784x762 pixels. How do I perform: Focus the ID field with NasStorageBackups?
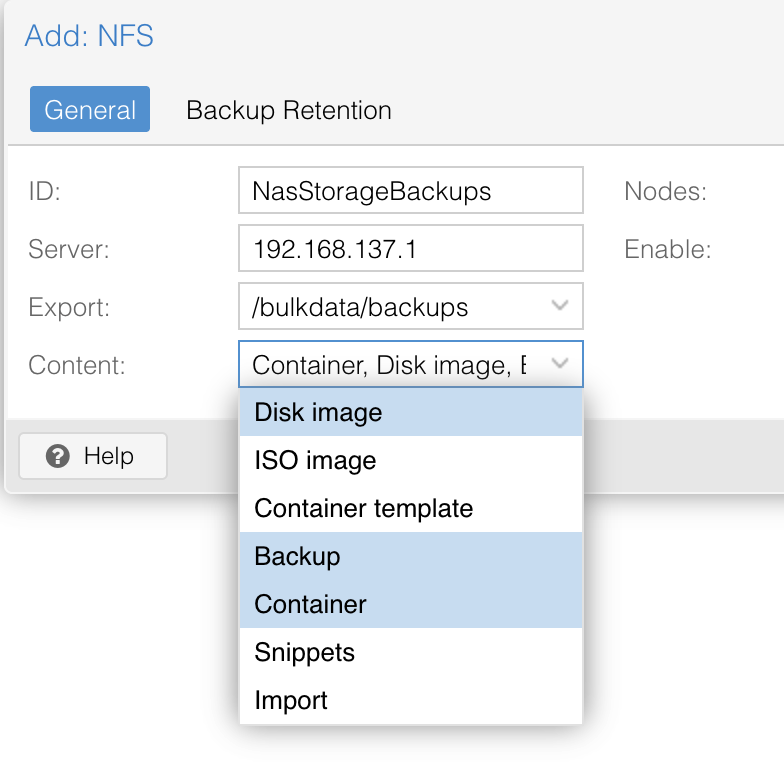coord(410,191)
